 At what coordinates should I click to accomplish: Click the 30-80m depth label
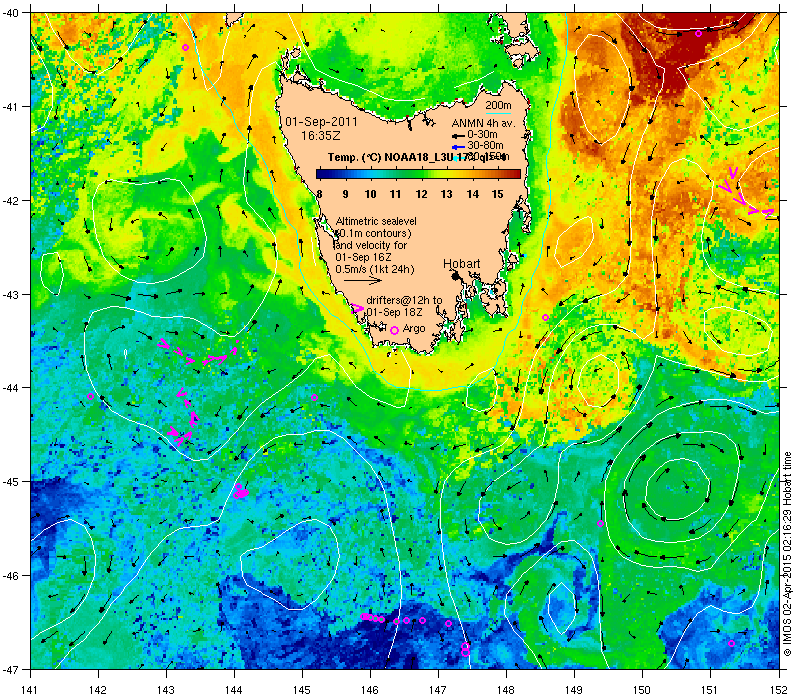tap(485, 146)
